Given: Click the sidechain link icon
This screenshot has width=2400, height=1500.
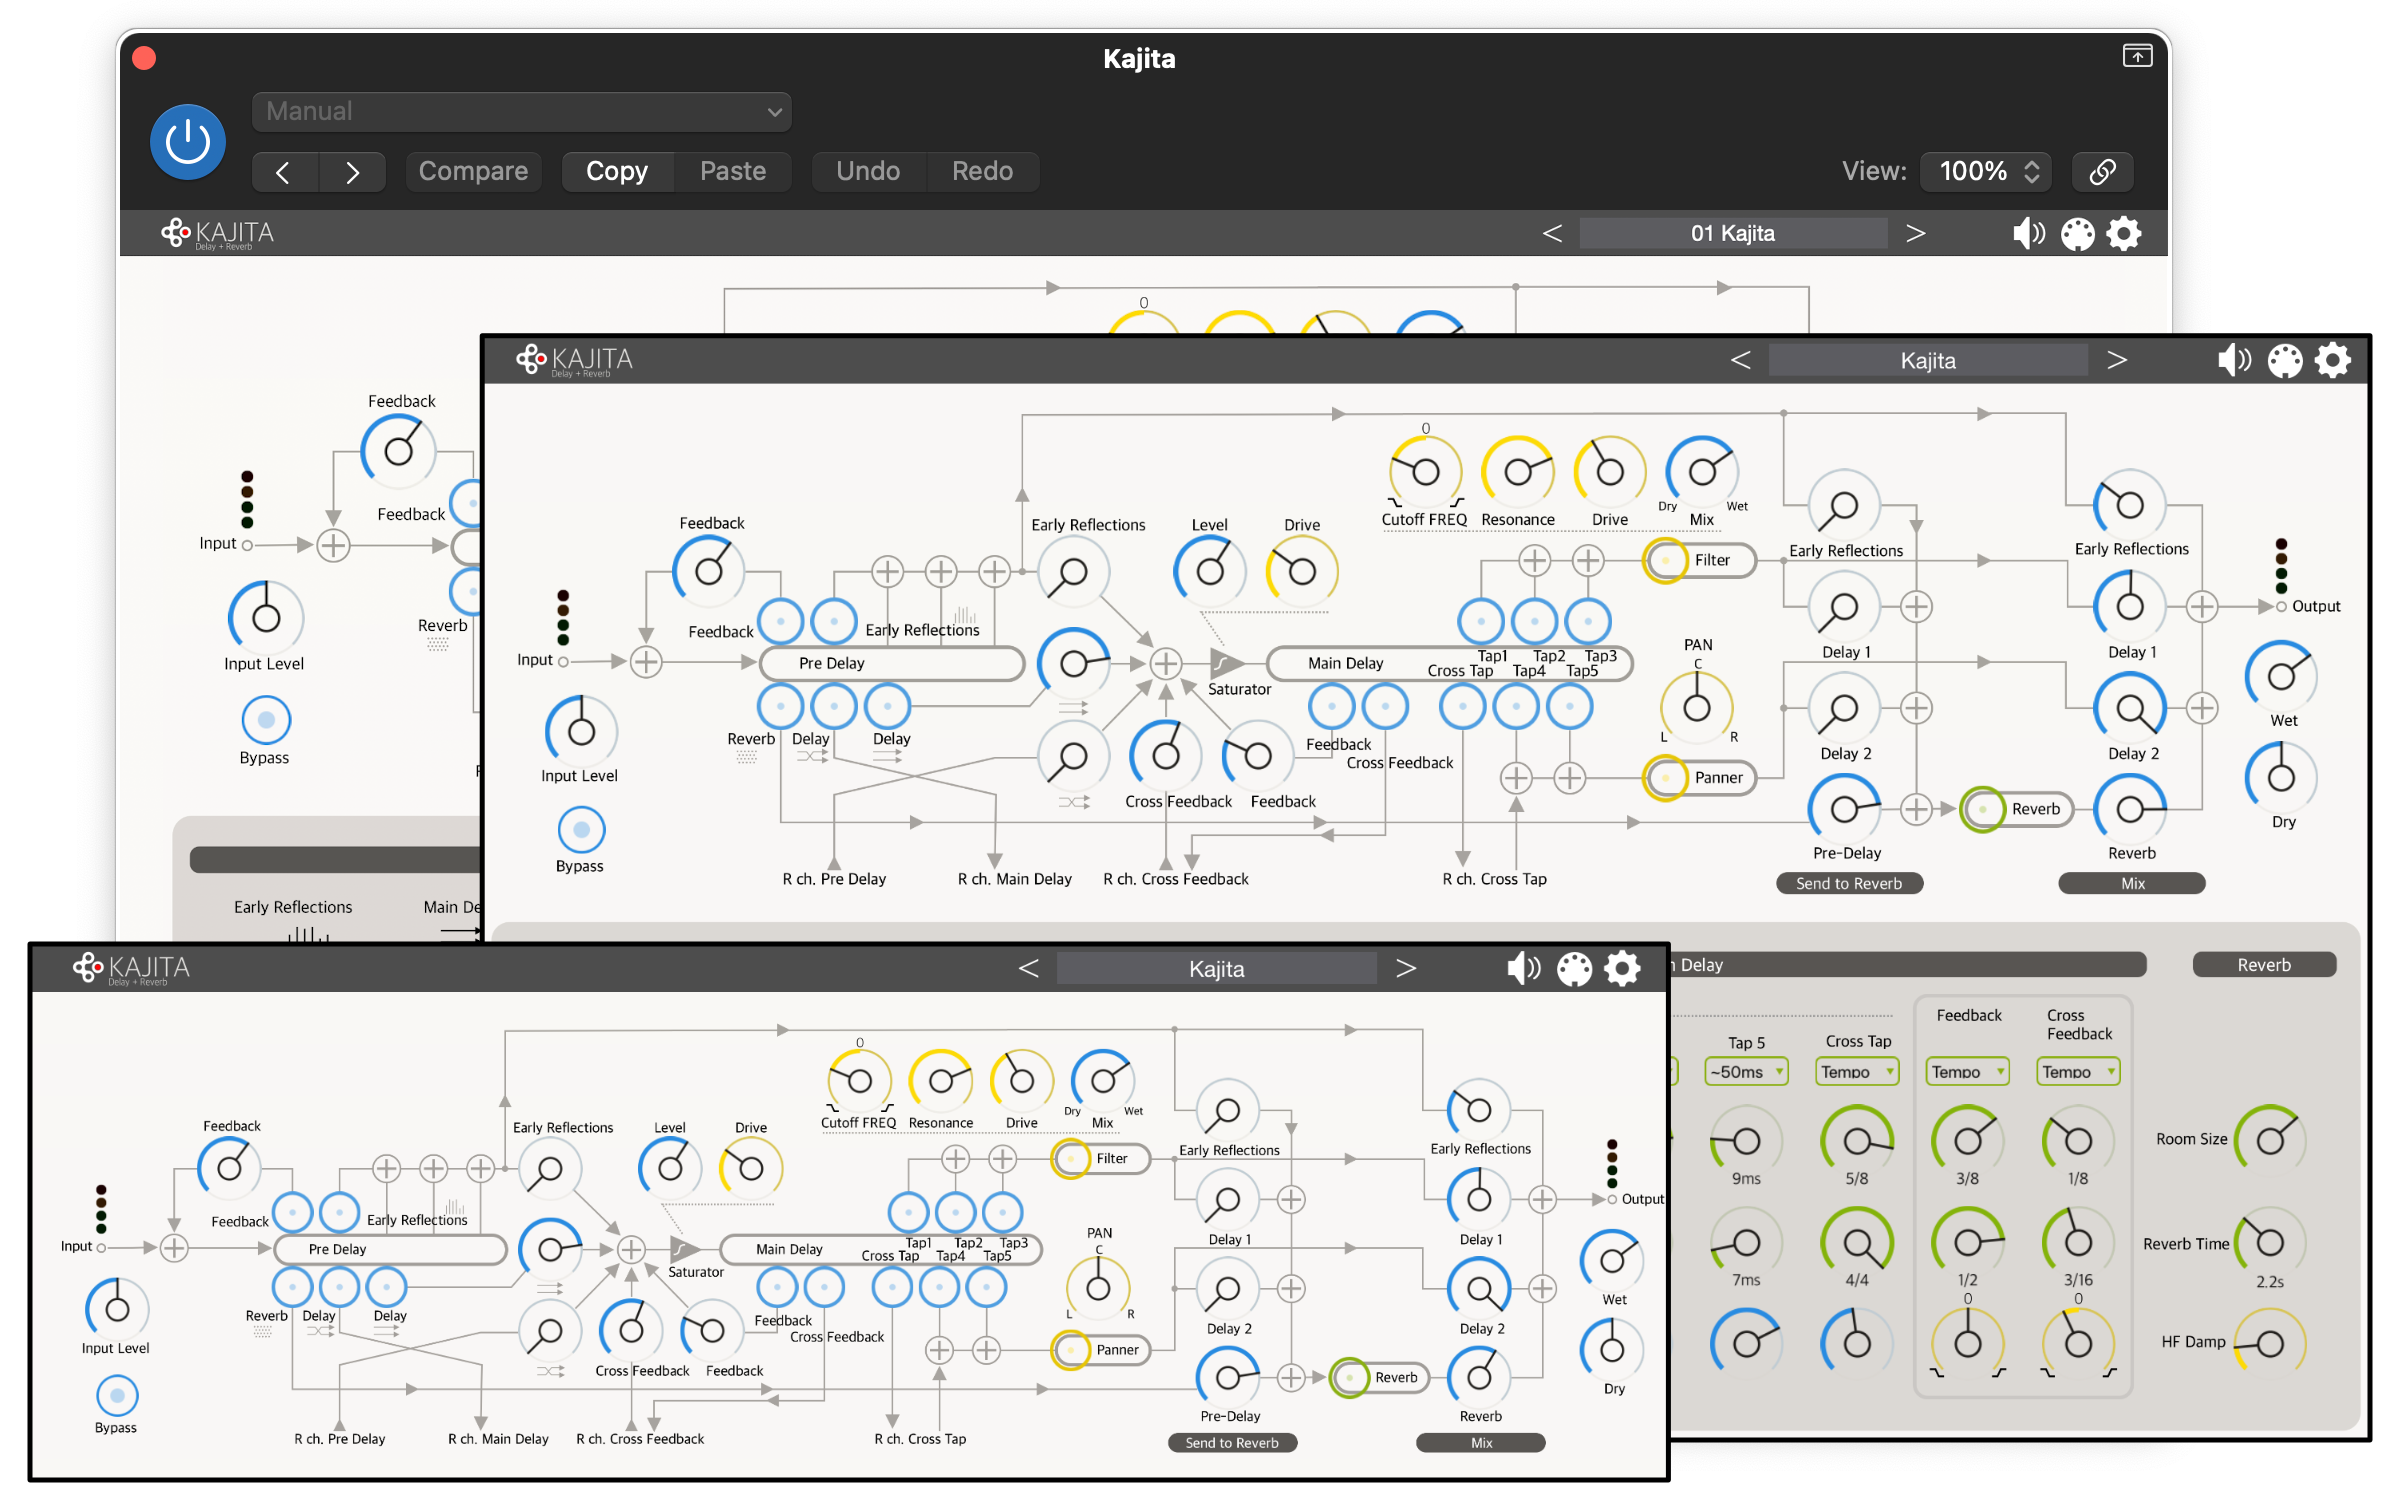Looking at the screenshot, I should [2101, 171].
